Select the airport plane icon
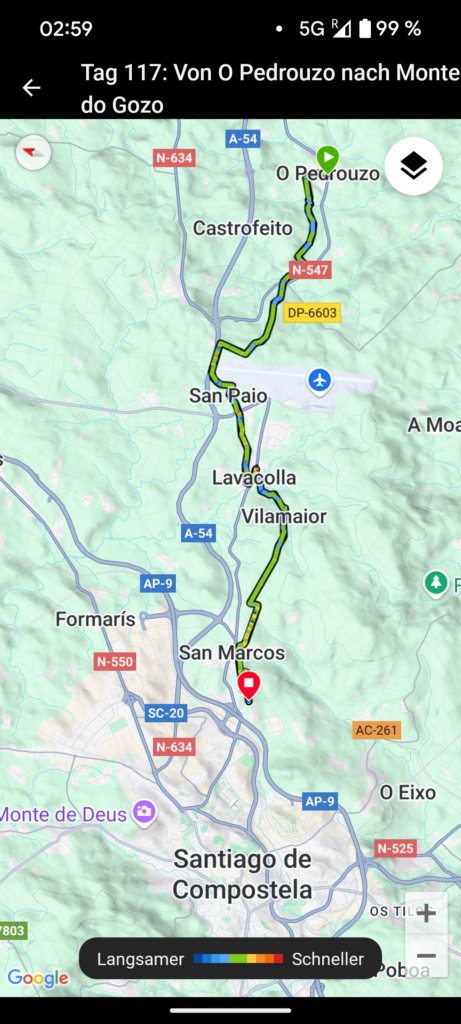Screen dimensions: 461x1024 coord(319,379)
